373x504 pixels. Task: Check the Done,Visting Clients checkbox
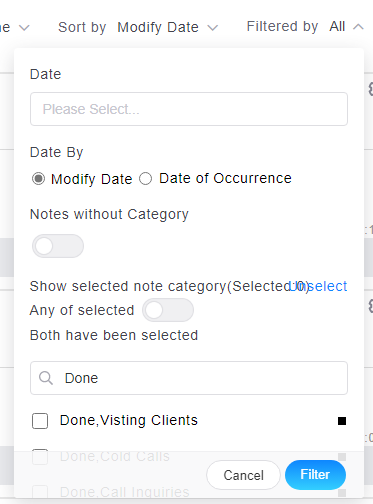click(40, 421)
